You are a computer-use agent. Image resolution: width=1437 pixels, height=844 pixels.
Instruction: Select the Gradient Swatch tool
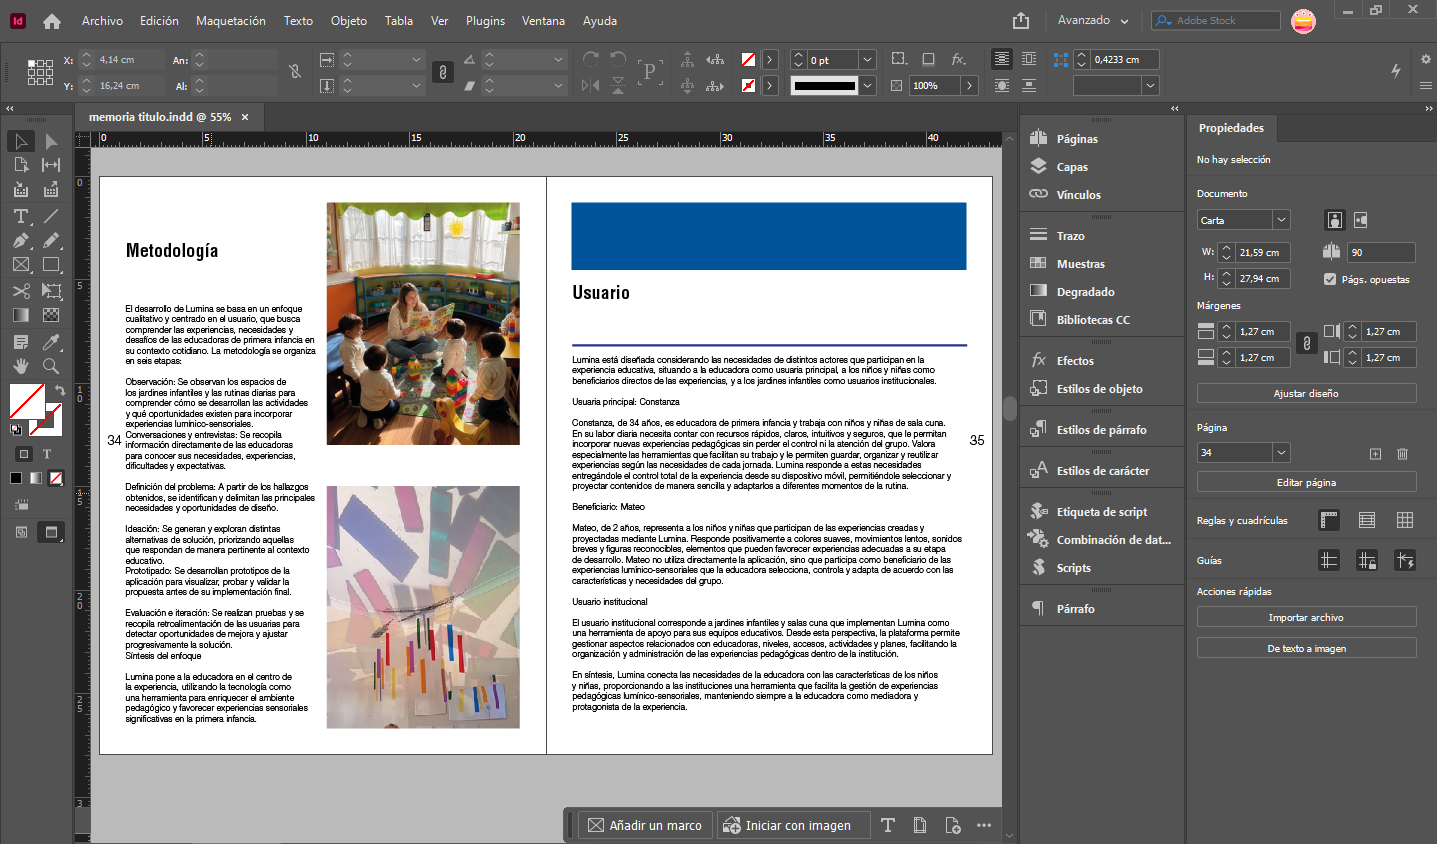(21, 315)
